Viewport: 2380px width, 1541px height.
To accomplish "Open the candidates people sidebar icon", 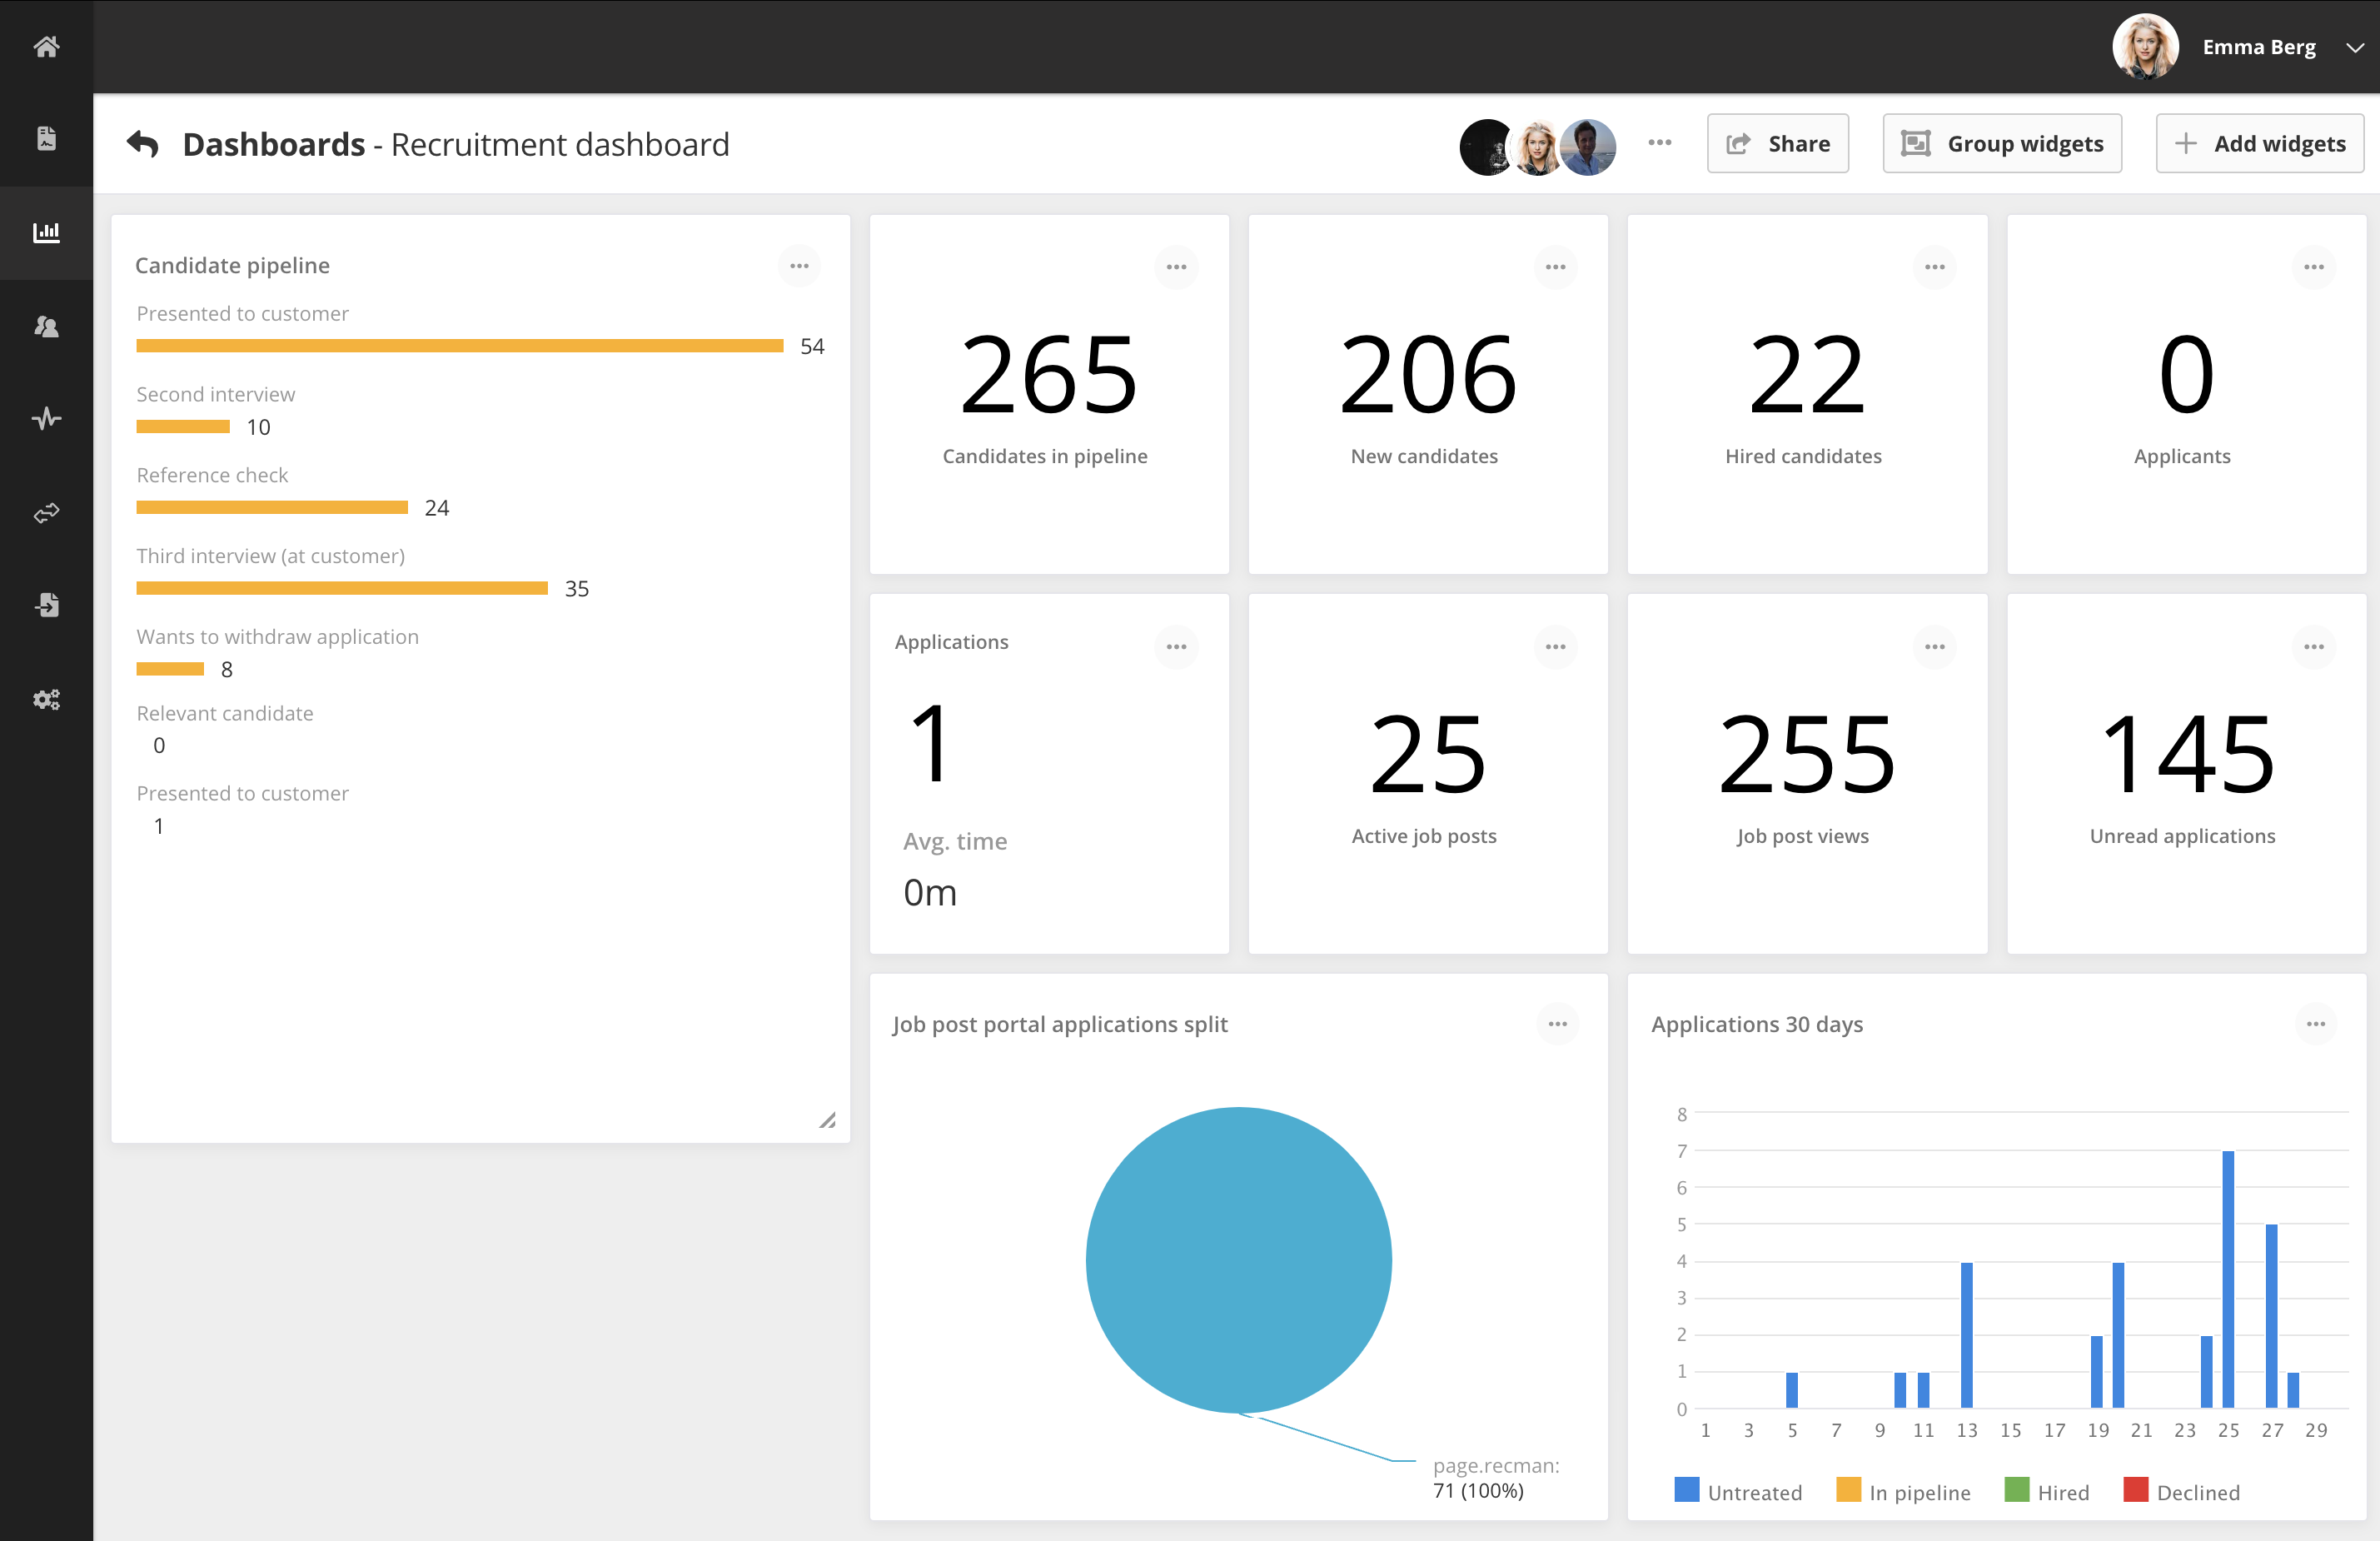I will 46,326.
